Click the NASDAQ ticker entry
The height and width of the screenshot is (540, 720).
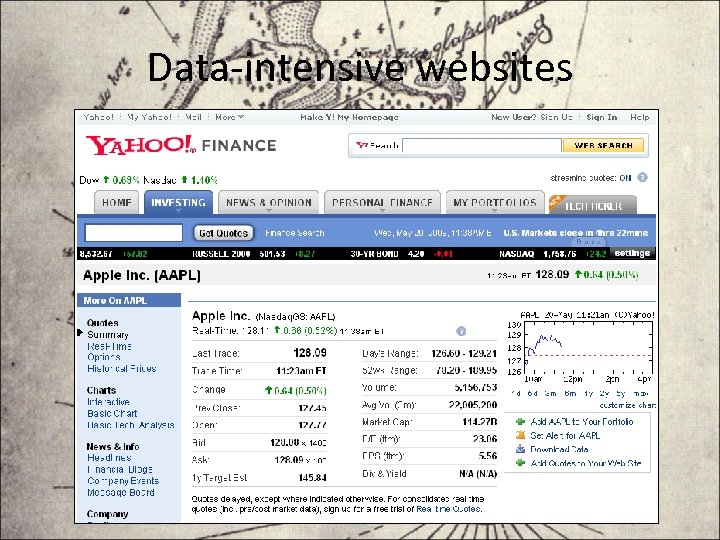click(553, 253)
